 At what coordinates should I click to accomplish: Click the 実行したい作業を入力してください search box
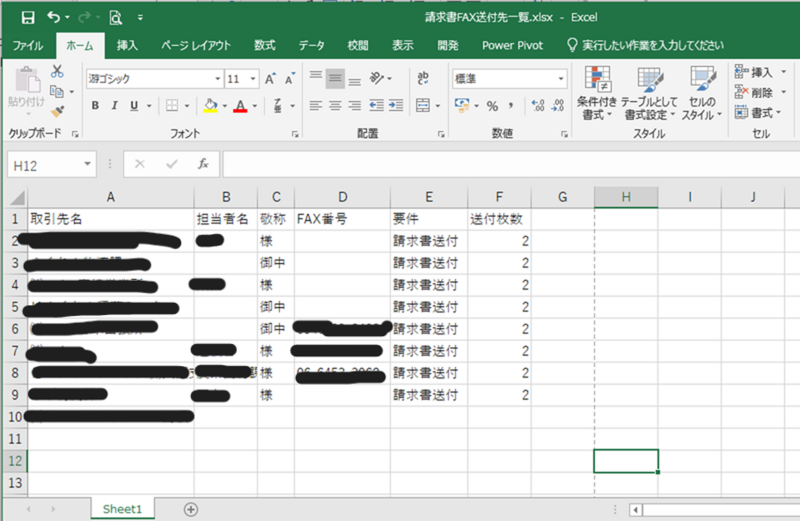click(645, 45)
